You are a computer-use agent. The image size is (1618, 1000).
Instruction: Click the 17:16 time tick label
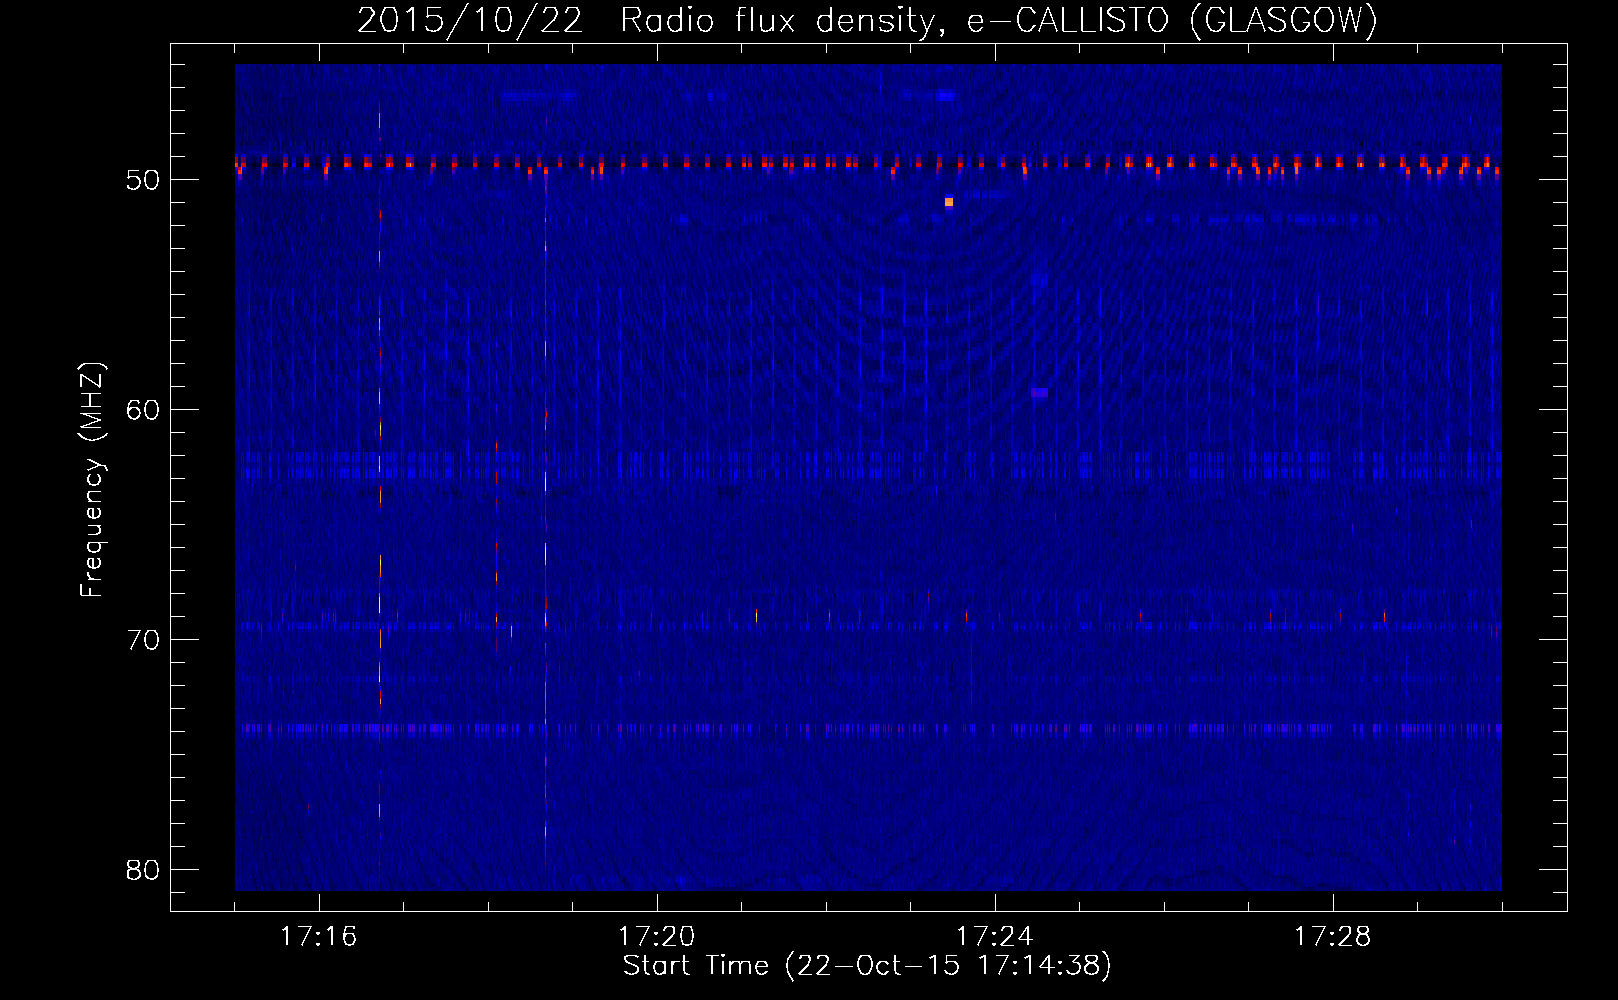[x=318, y=937]
